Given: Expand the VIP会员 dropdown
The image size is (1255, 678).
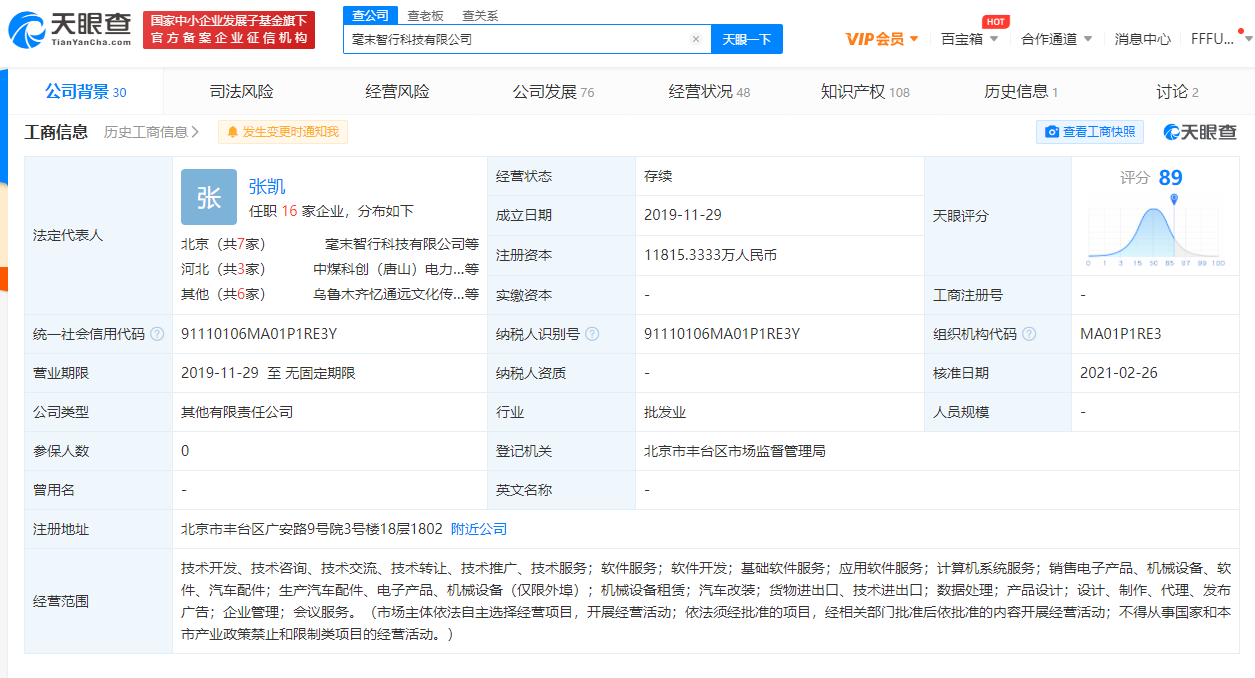Looking at the screenshot, I should [882, 39].
